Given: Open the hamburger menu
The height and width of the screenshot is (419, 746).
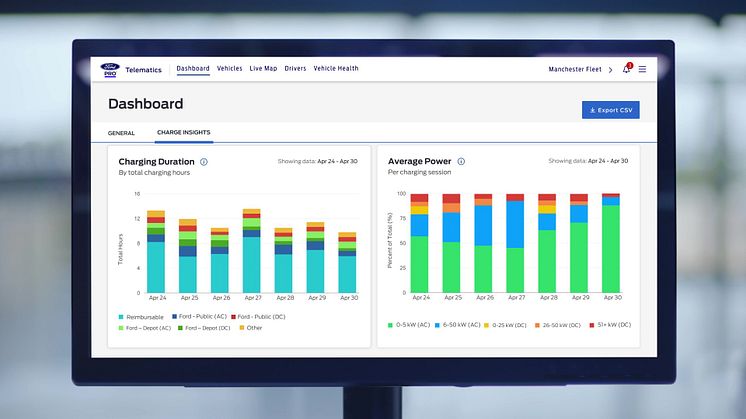Looking at the screenshot, I should [642, 69].
